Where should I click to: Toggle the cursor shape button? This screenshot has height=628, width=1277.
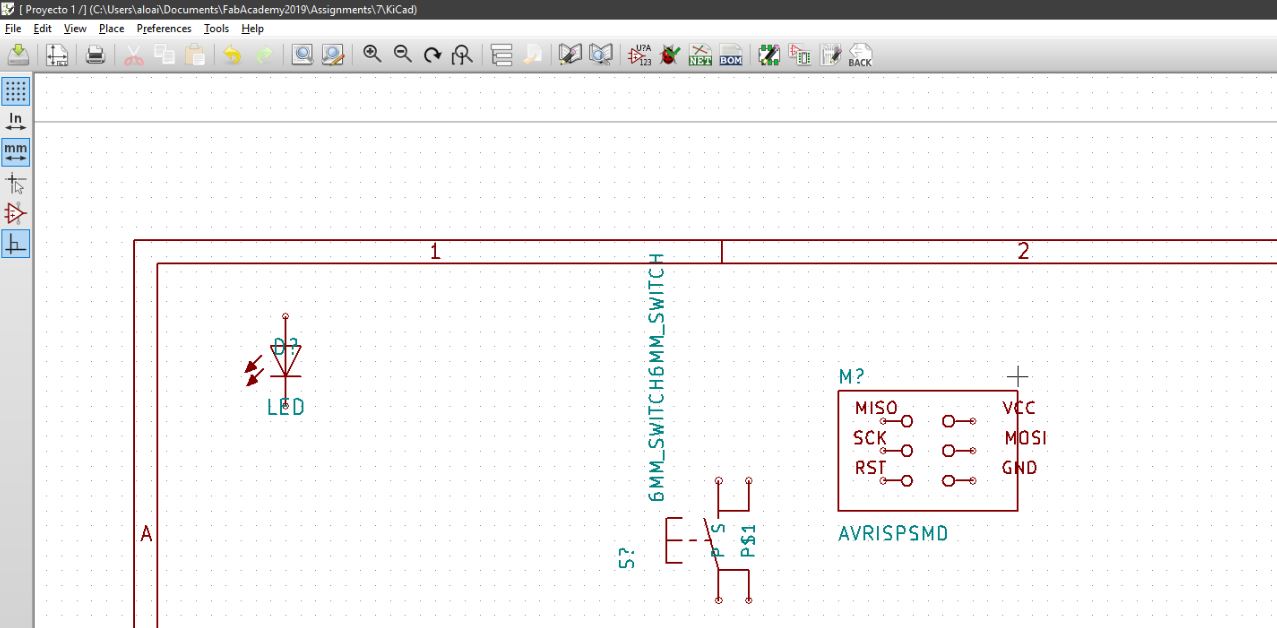(x=15, y=183)
